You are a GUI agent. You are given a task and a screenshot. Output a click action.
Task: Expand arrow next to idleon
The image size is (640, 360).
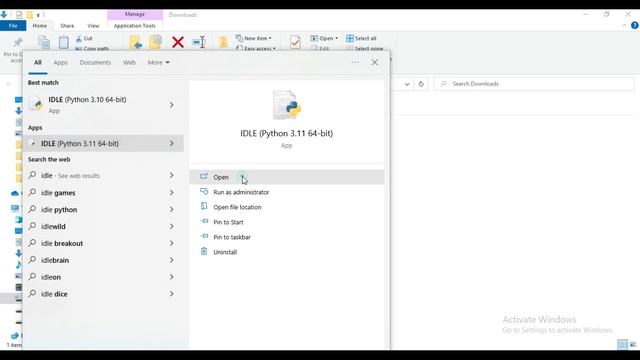[172, 277]
